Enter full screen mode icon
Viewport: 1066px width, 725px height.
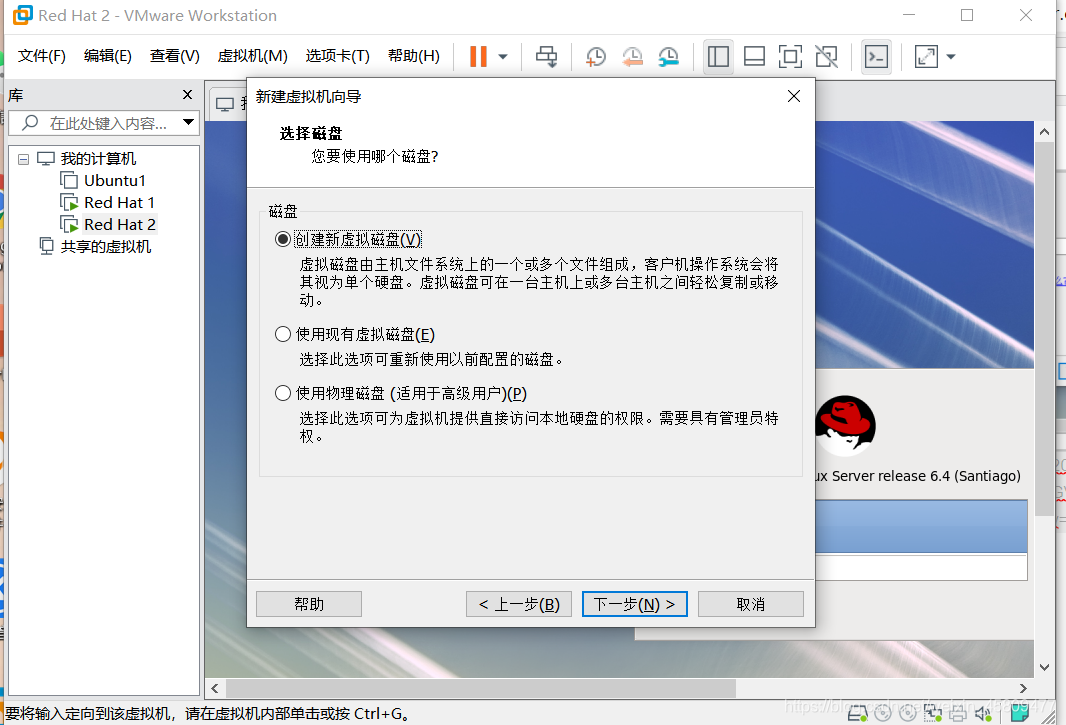(x=790, y=56)
